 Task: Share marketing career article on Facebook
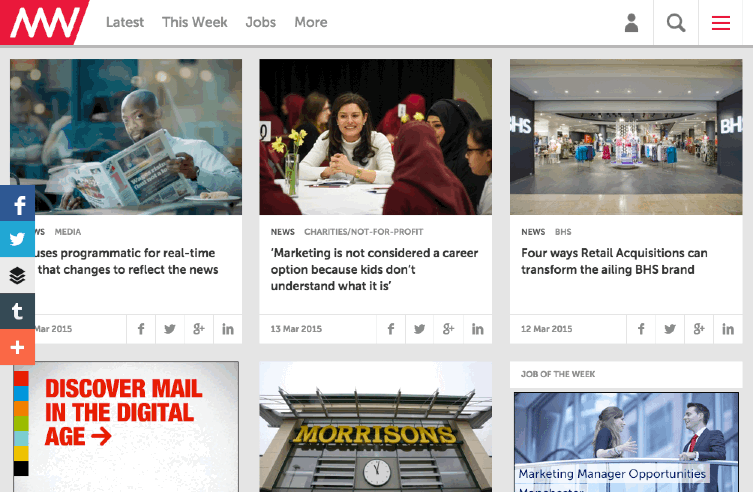pyautogui.click(x=391, y=329)
